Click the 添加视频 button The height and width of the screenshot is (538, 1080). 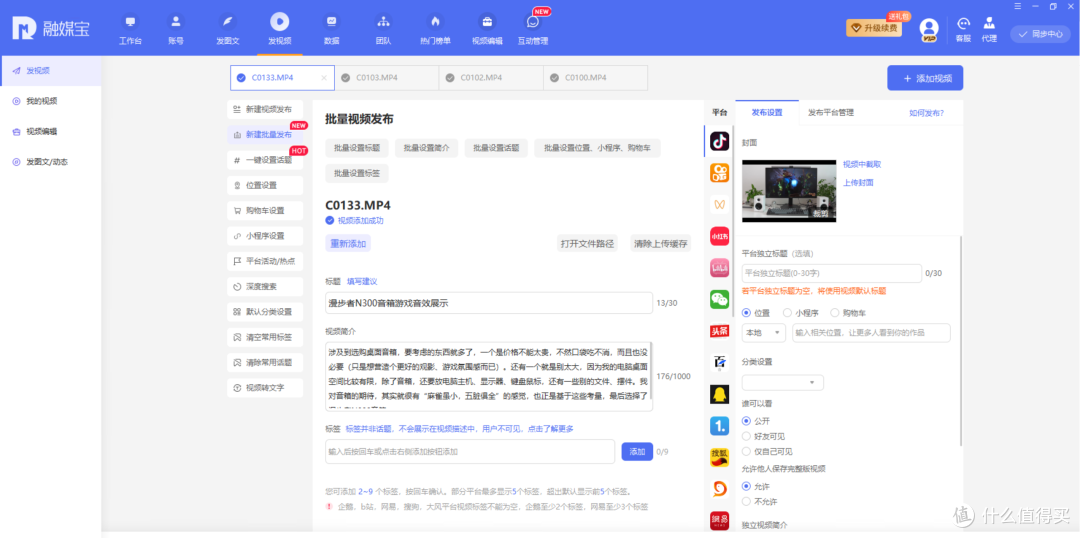[x=925, y=79]
